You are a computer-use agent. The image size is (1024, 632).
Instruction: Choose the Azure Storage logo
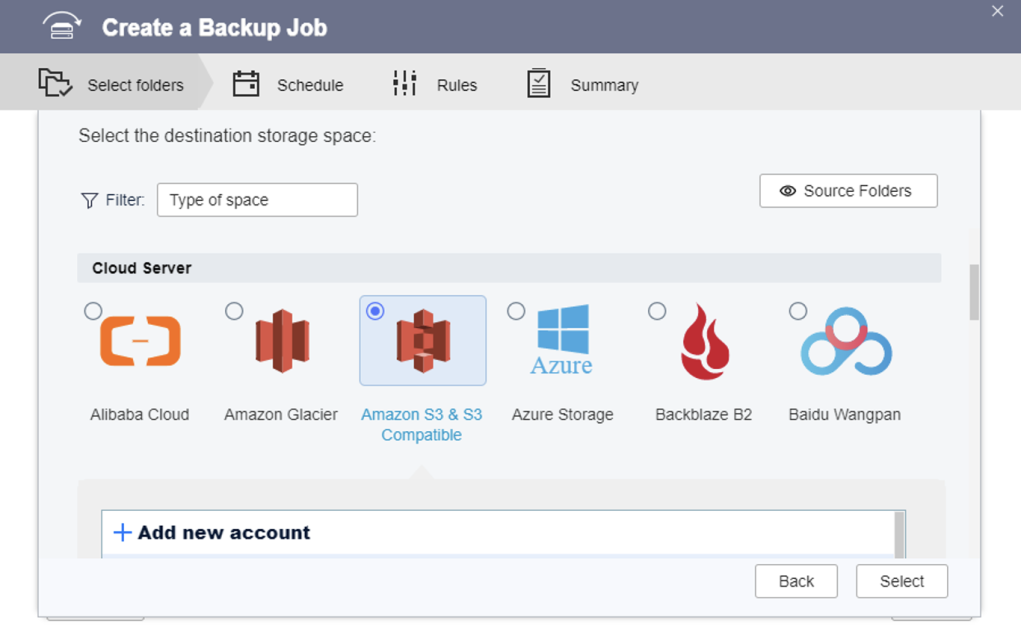(x=562, y=340)
